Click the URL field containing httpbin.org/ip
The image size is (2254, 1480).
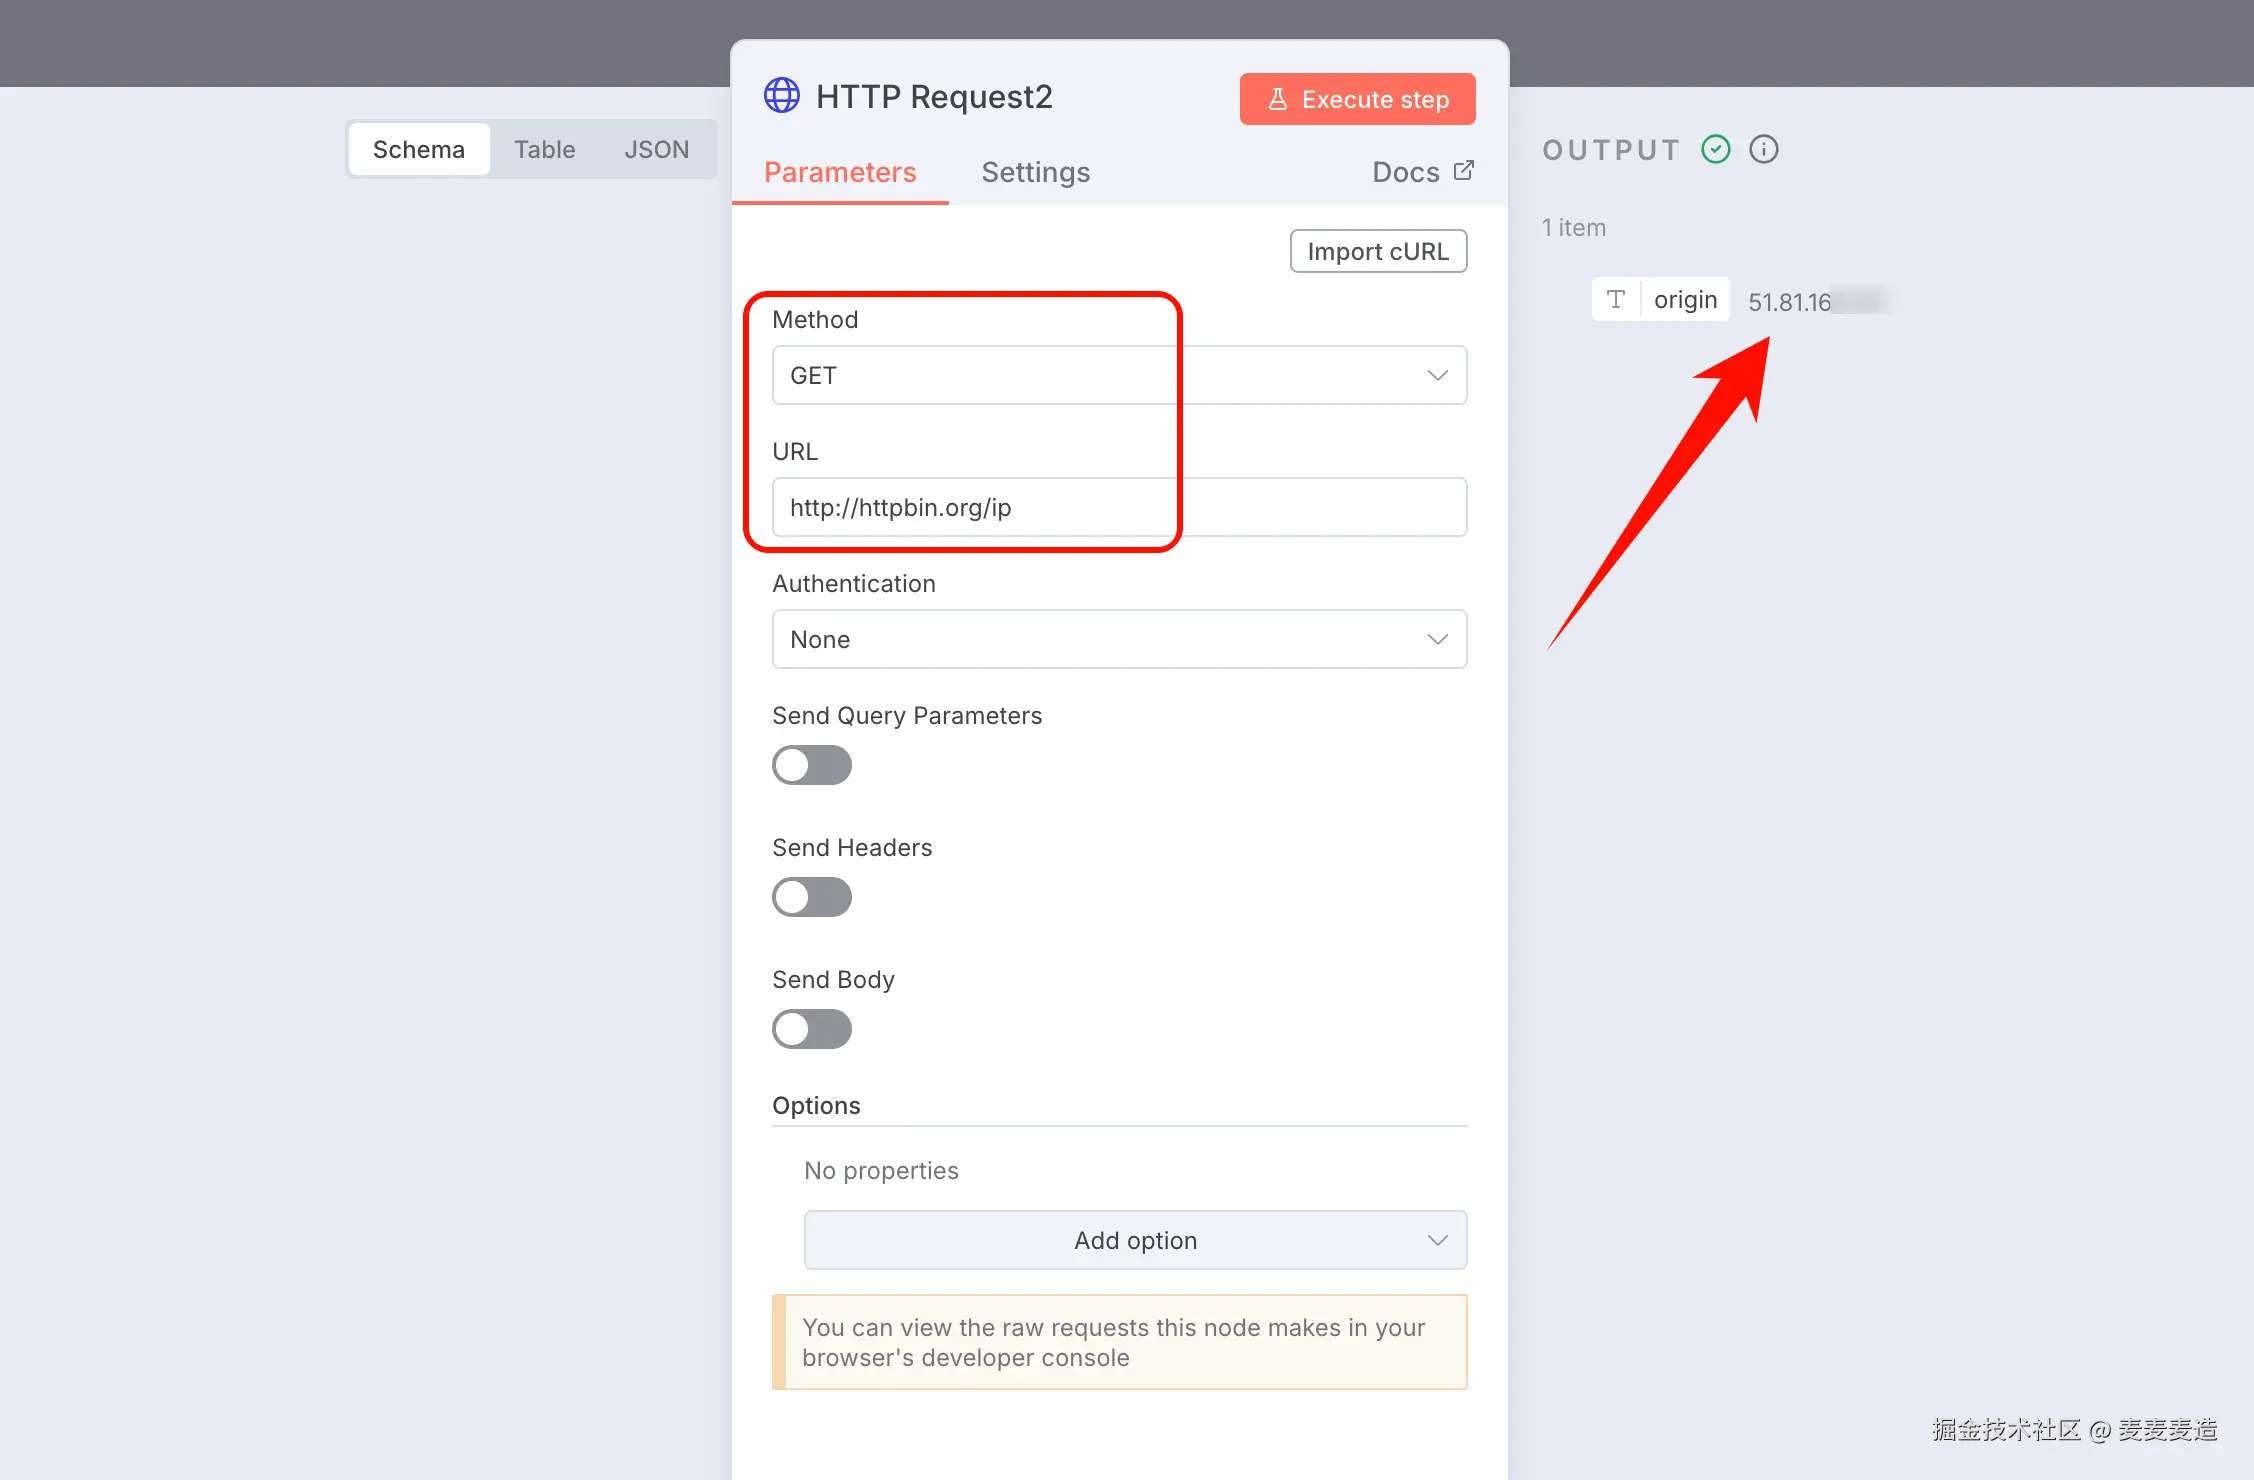[x=1119, y=507]
